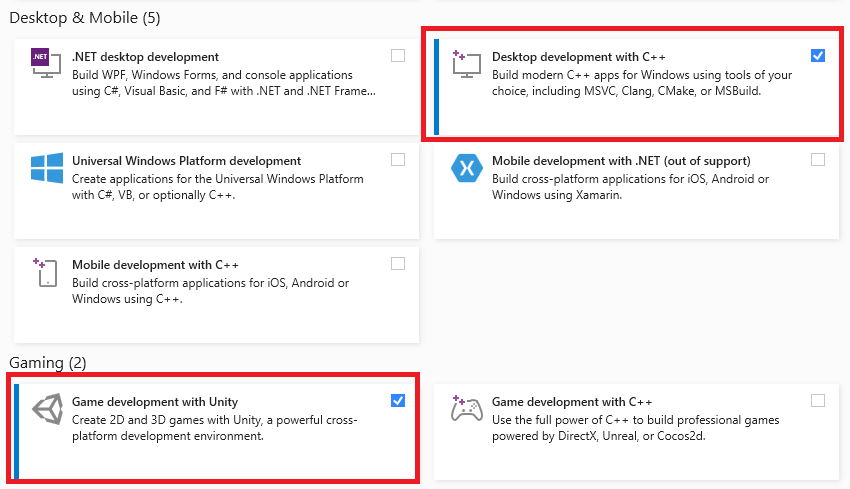Click description 'Use the full power of C++'

(635, 428)
